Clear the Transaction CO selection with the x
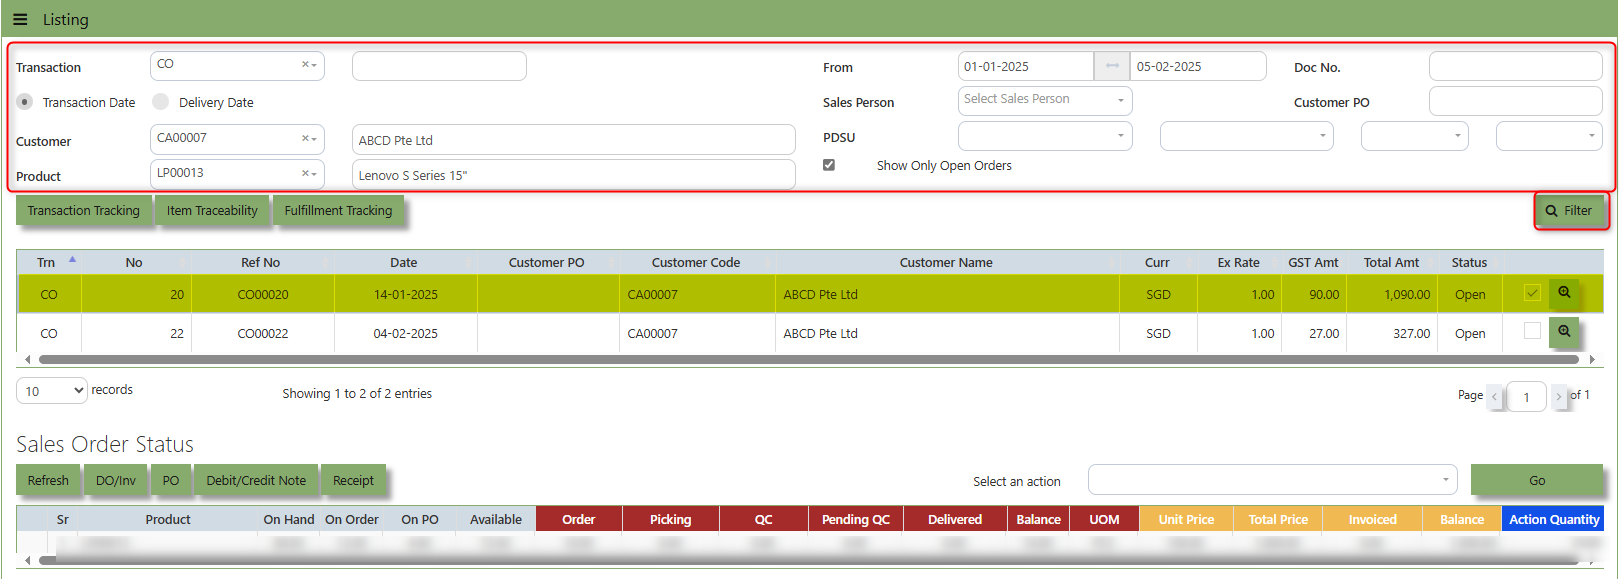1619x579 pixels. [305, 64]
